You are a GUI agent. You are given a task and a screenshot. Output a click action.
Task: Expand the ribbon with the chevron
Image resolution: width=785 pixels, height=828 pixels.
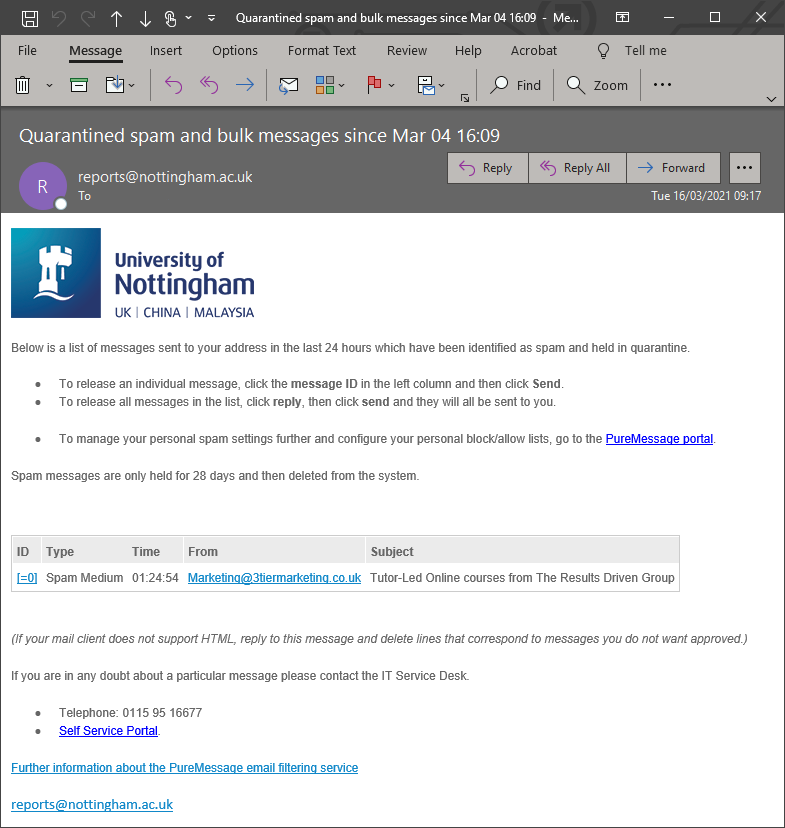[x=771, y=99]
